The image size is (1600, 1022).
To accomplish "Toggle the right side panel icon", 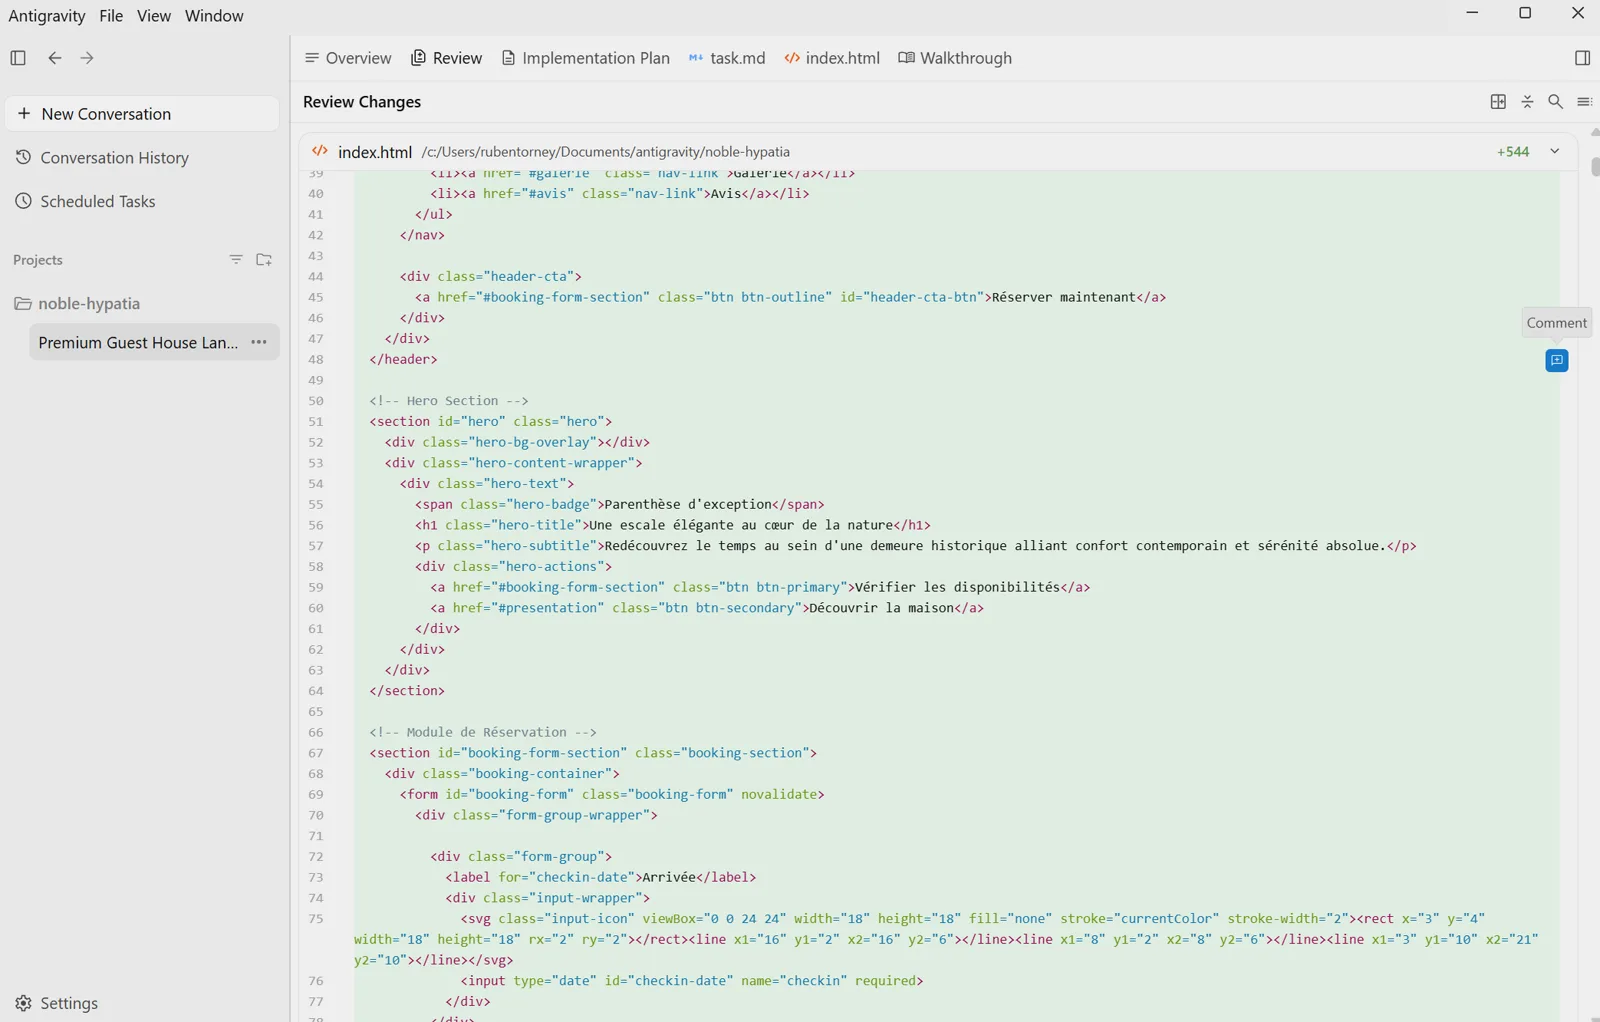I will (1582, 58).
